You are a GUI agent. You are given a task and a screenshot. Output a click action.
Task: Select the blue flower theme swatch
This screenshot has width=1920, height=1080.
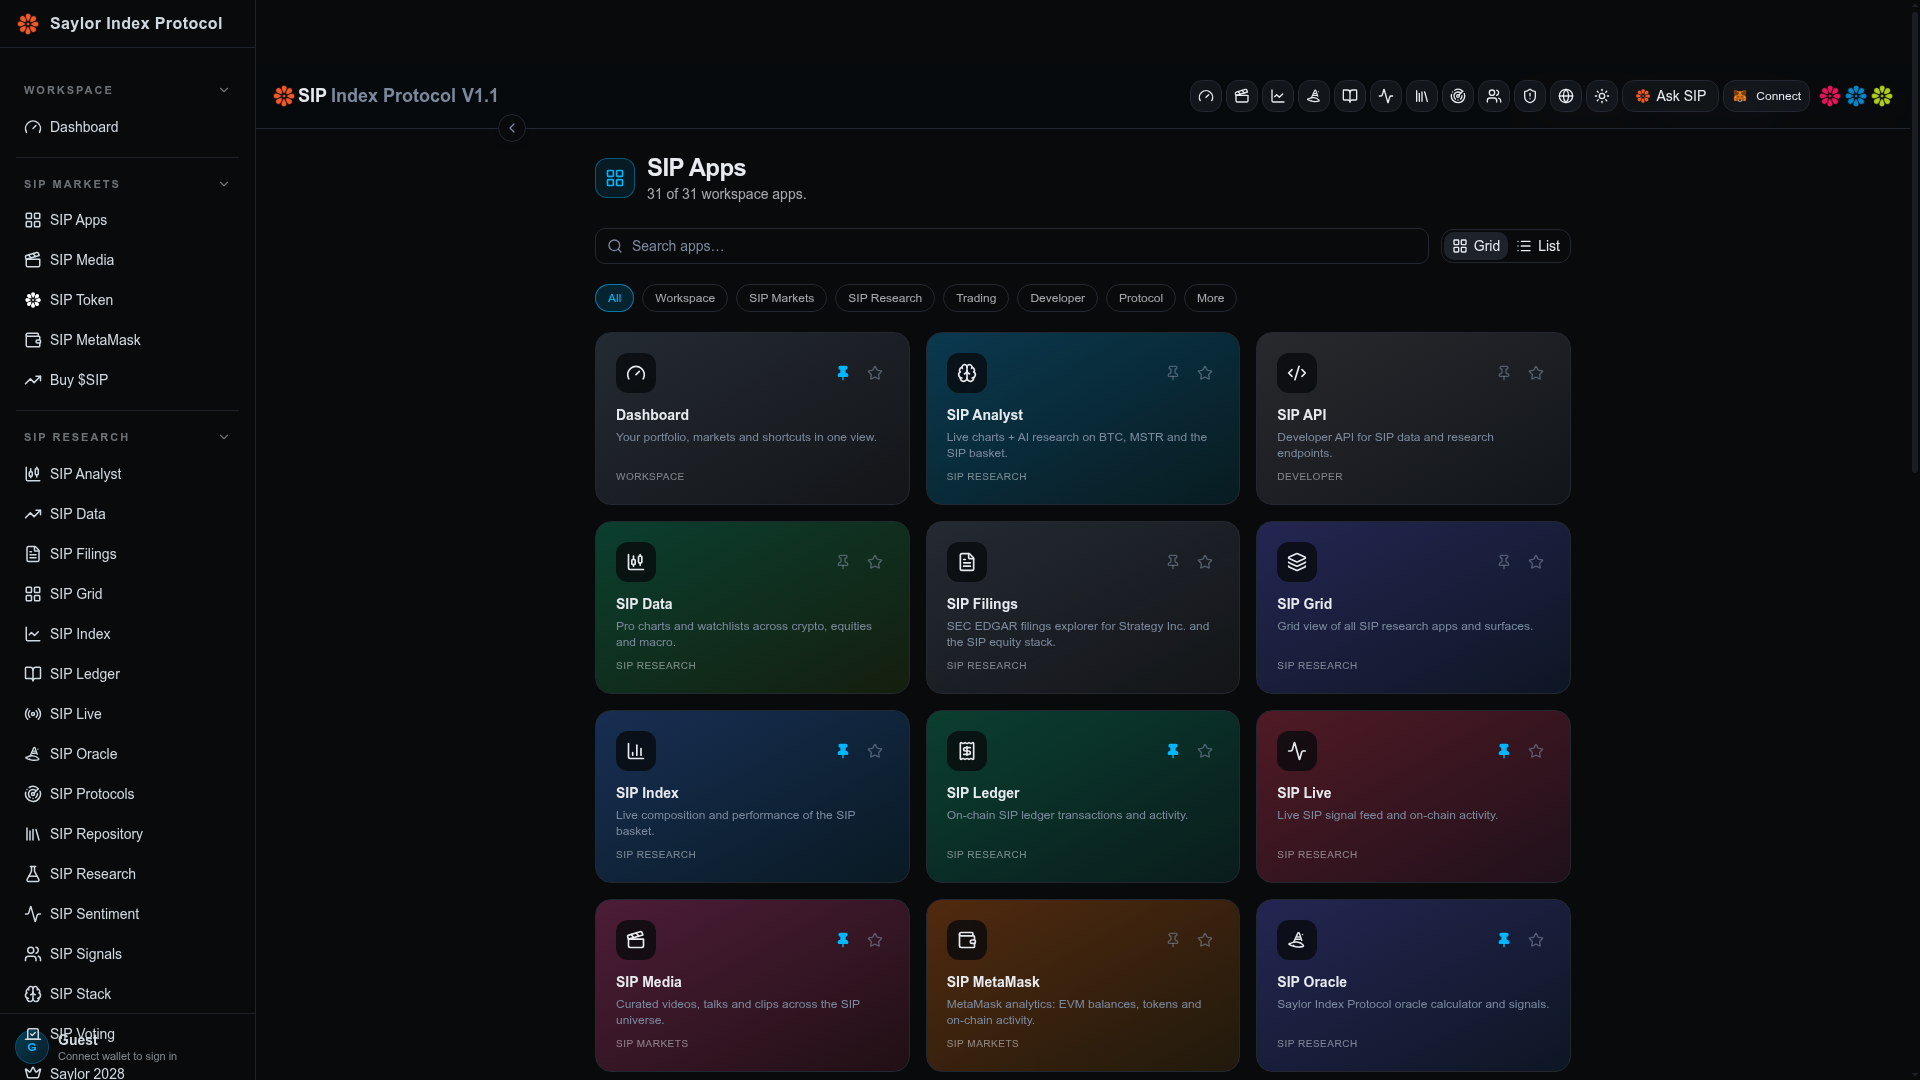point(1856,96)
